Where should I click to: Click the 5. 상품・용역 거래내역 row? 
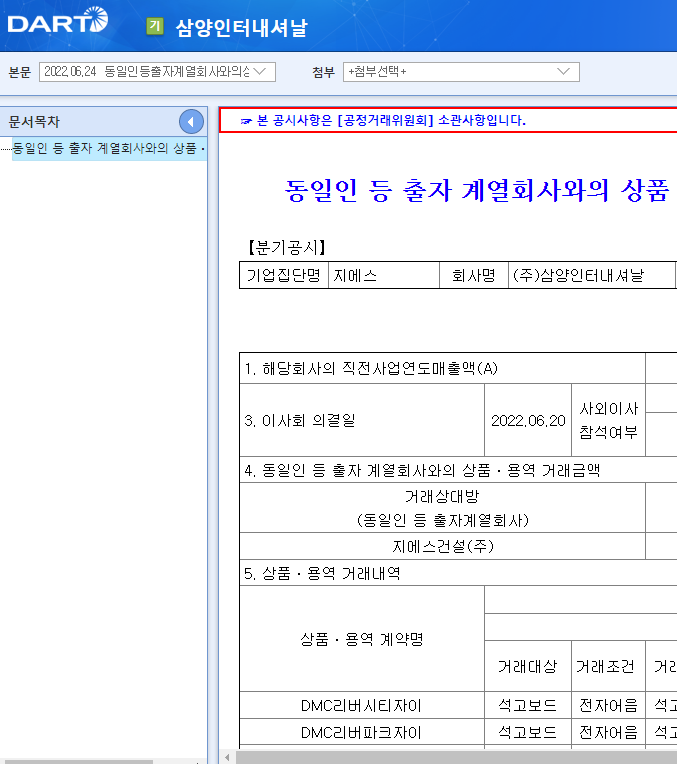point(458,573)
